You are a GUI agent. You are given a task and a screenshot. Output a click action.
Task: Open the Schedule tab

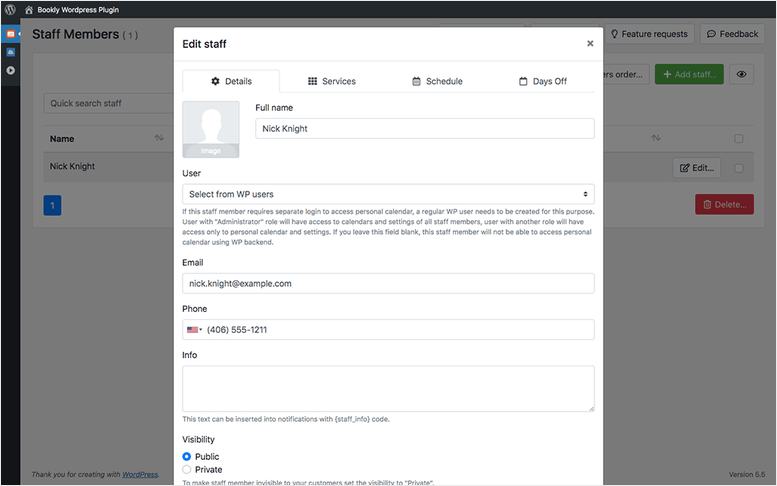437,81
